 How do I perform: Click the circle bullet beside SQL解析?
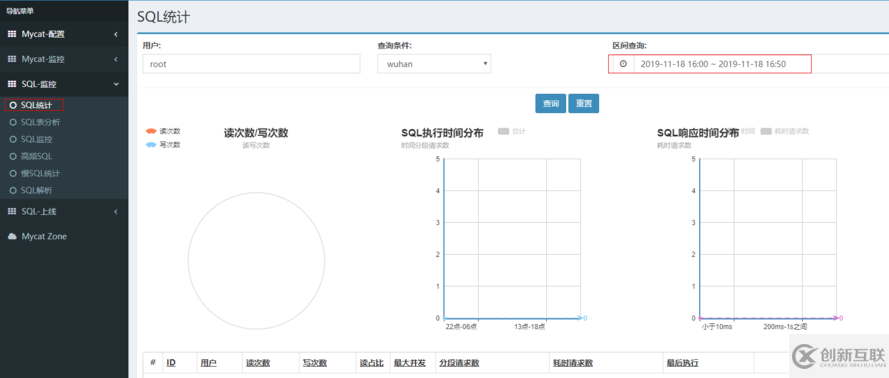tap(13, 190)
